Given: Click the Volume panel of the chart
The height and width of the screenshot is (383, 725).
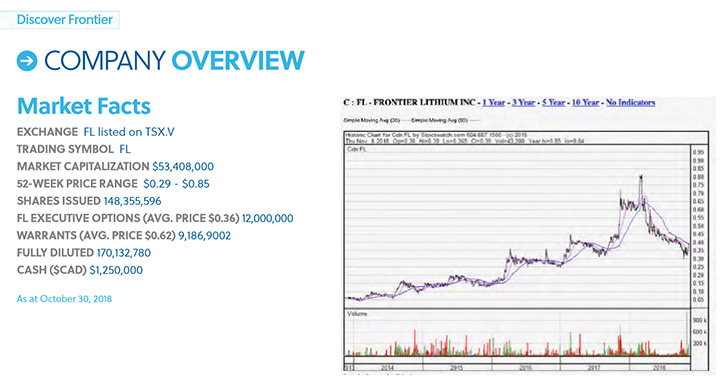Looking at the screenshot, I should click(x=517, y=333).
